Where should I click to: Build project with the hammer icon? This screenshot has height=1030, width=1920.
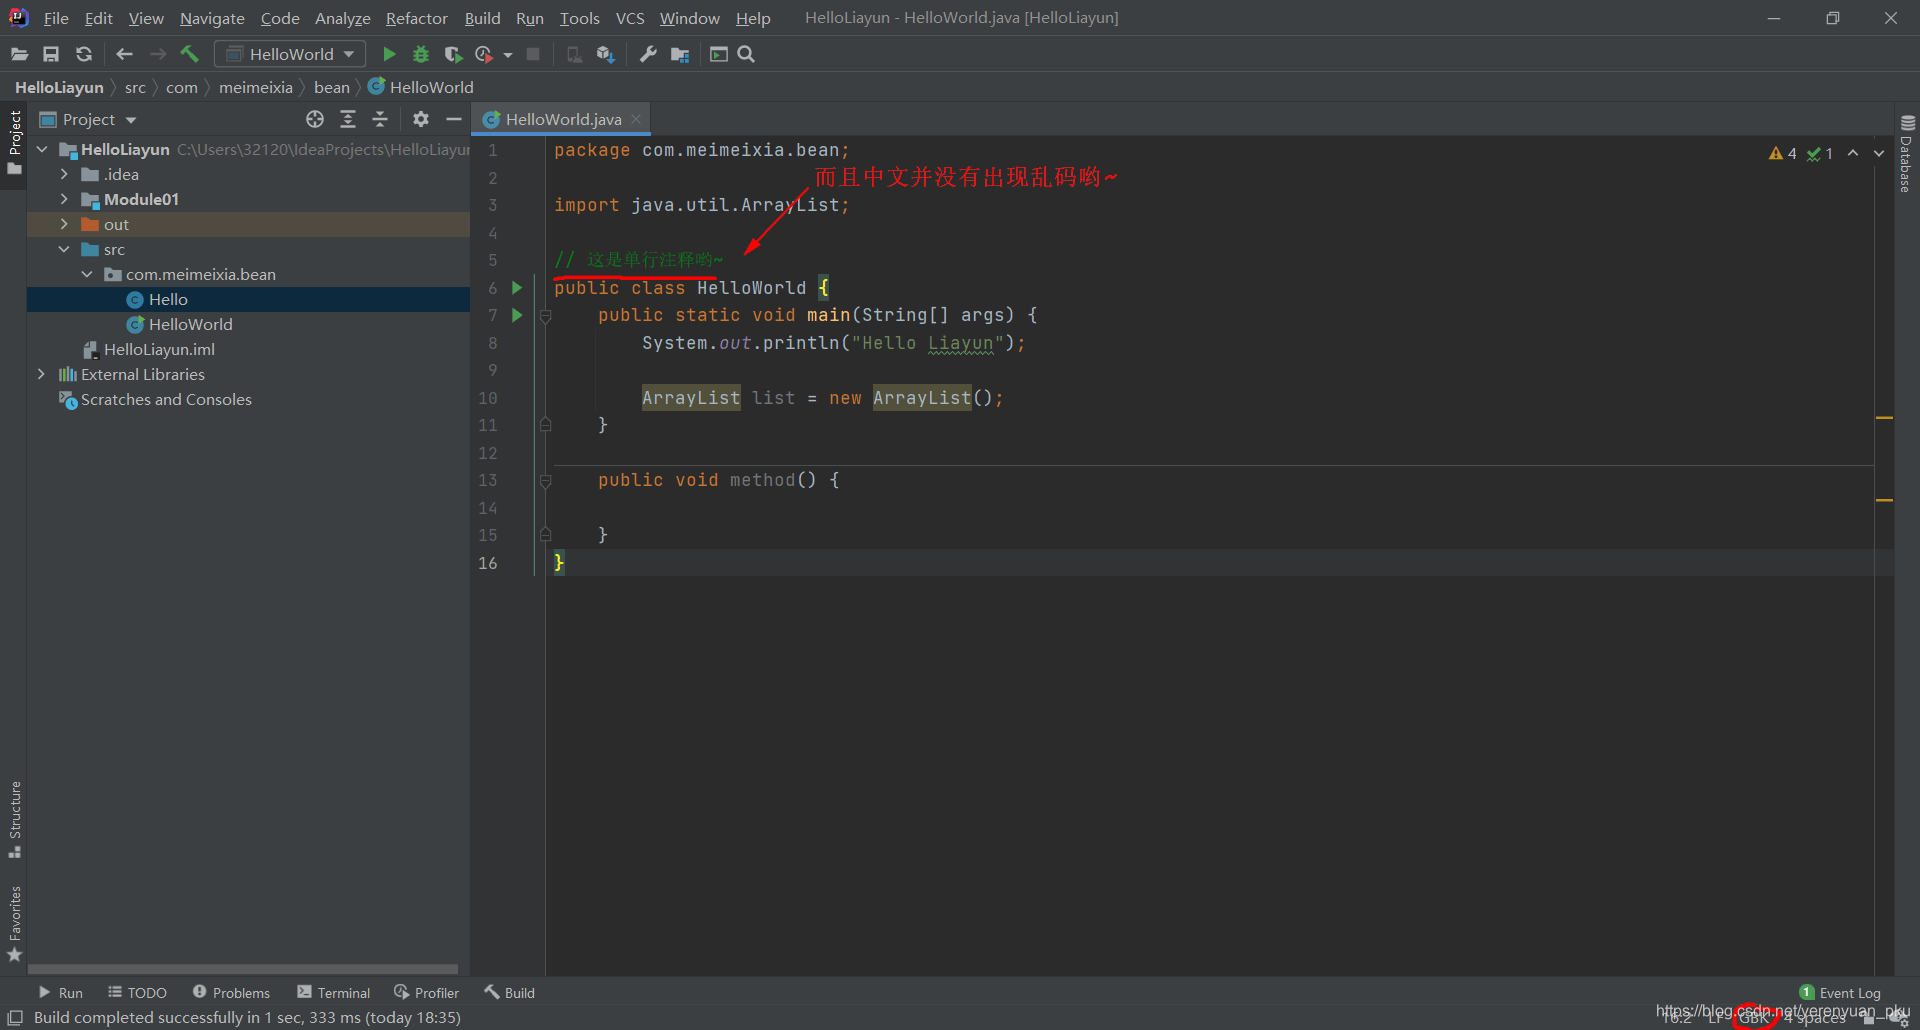(190, 54)
